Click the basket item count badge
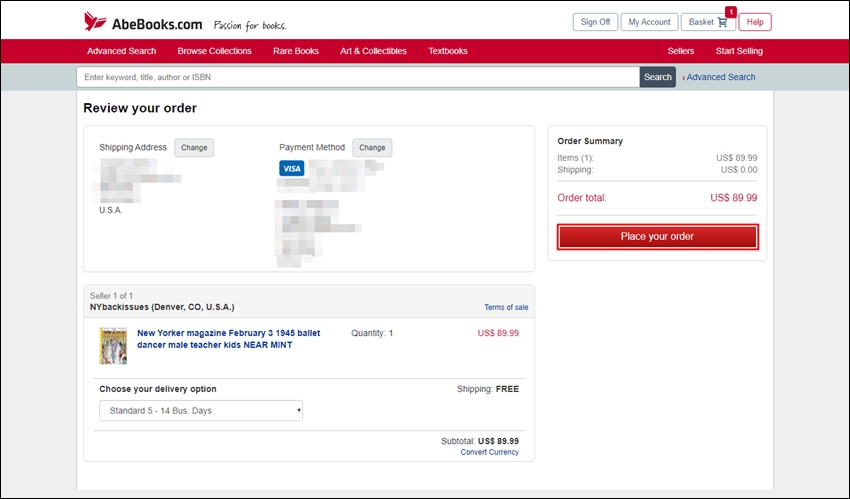This screenshot has width=850, height=499. [x=730, y=12]
